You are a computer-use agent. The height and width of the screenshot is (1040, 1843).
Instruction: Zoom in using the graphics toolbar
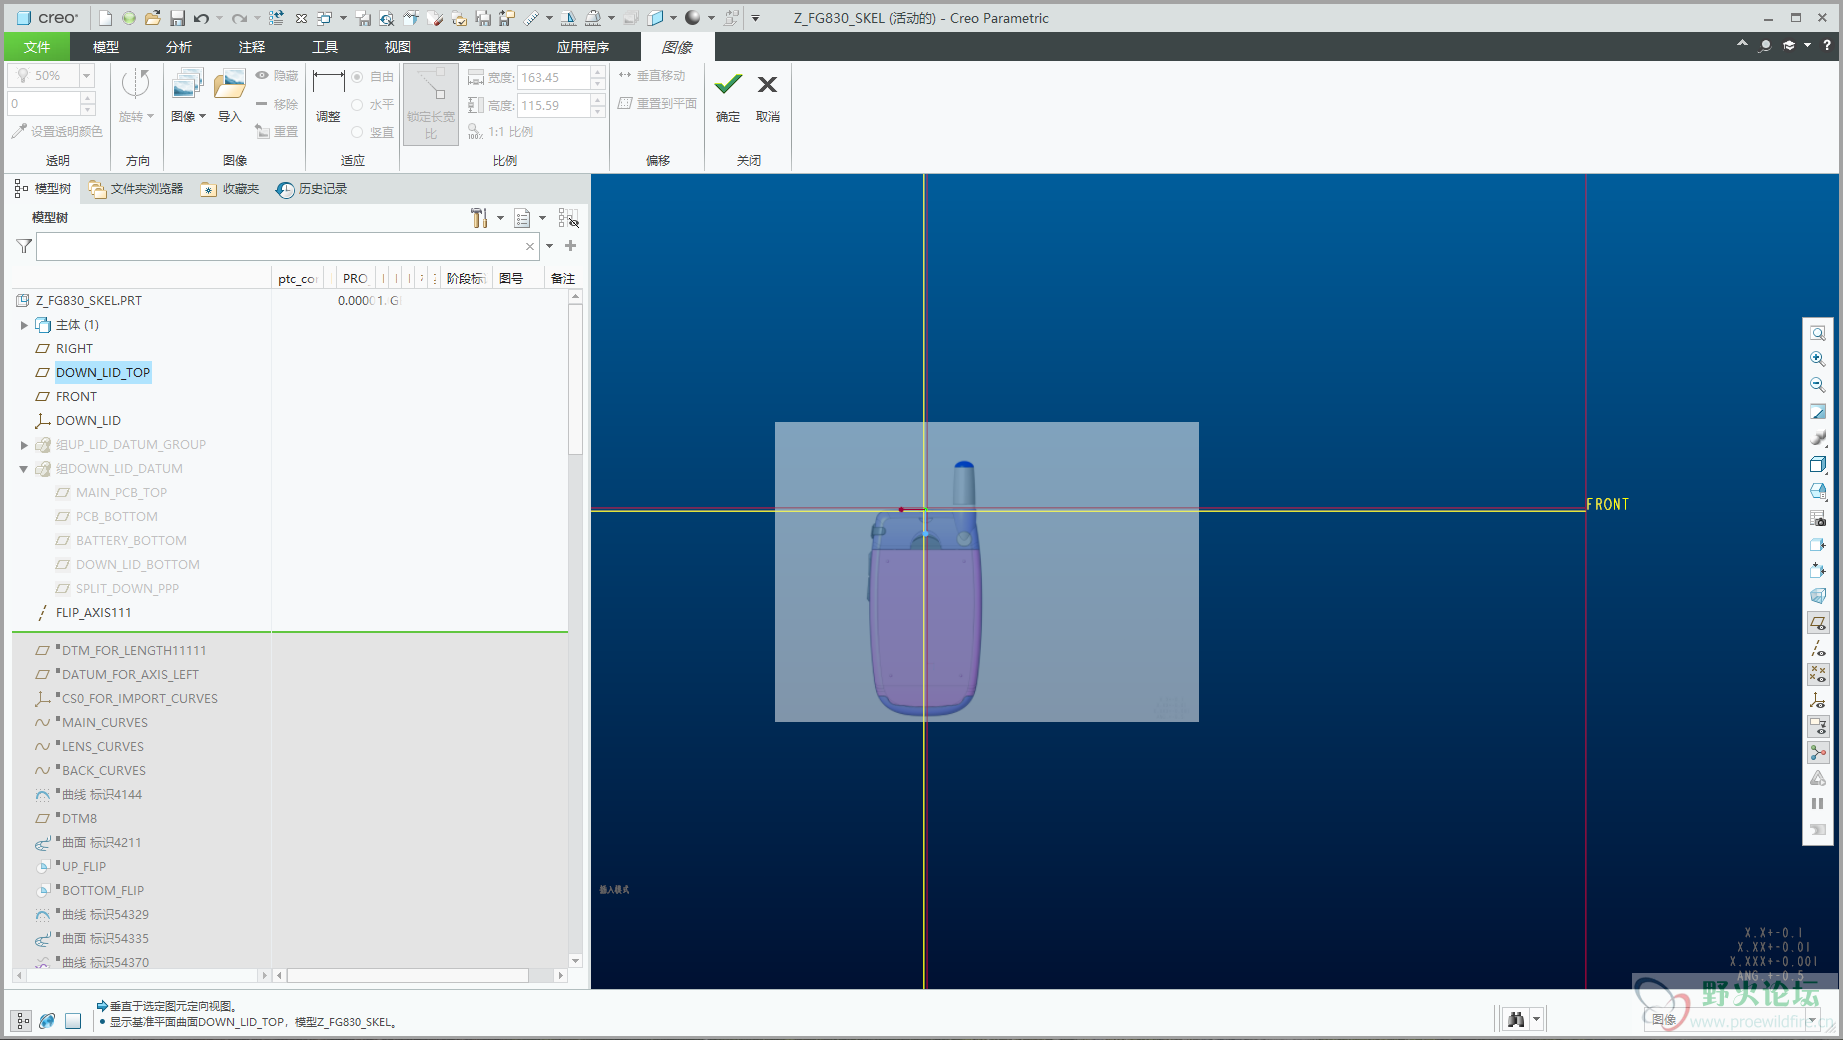click(x=1818, y=359)
